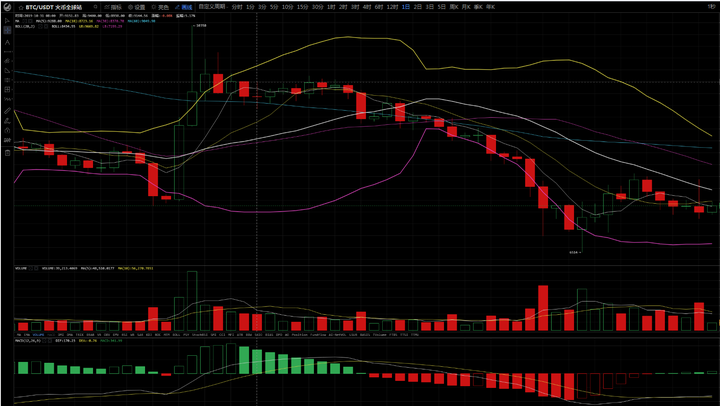
Task: Switch to the 月K monthly chart
Action: (x=466, y=7)
